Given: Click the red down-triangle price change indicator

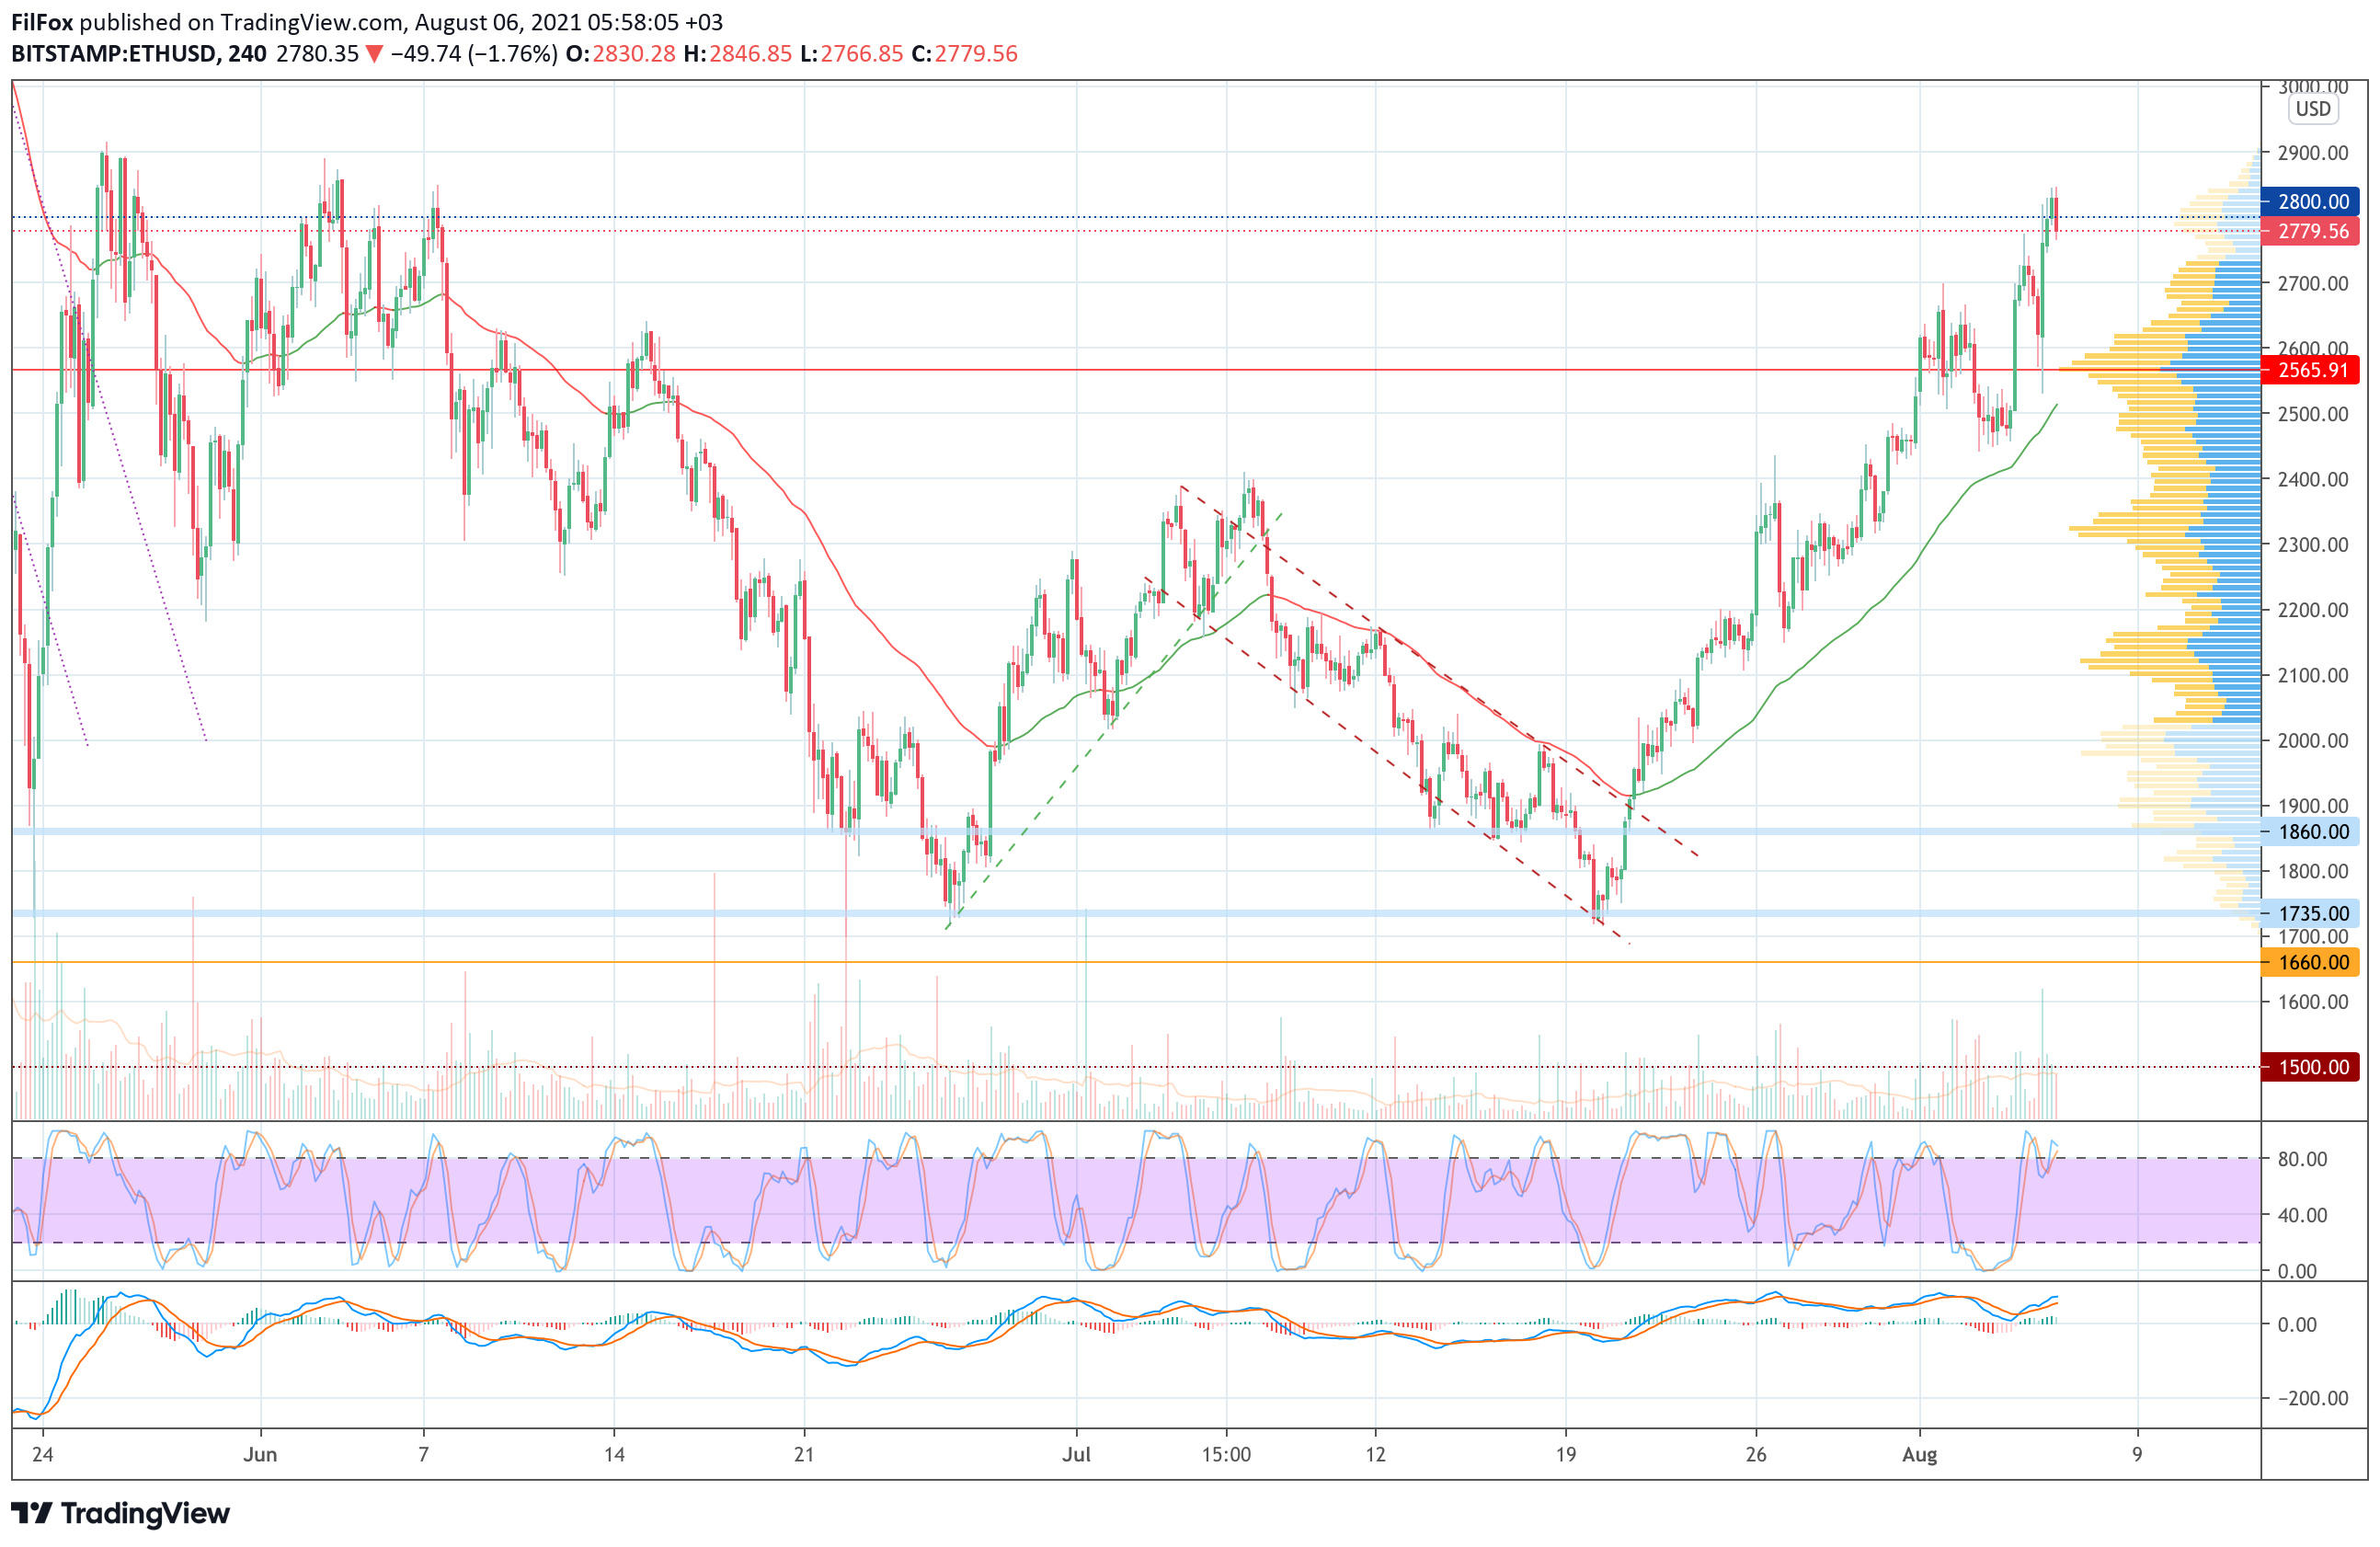Looking at the screenshot, I should 374,54.
